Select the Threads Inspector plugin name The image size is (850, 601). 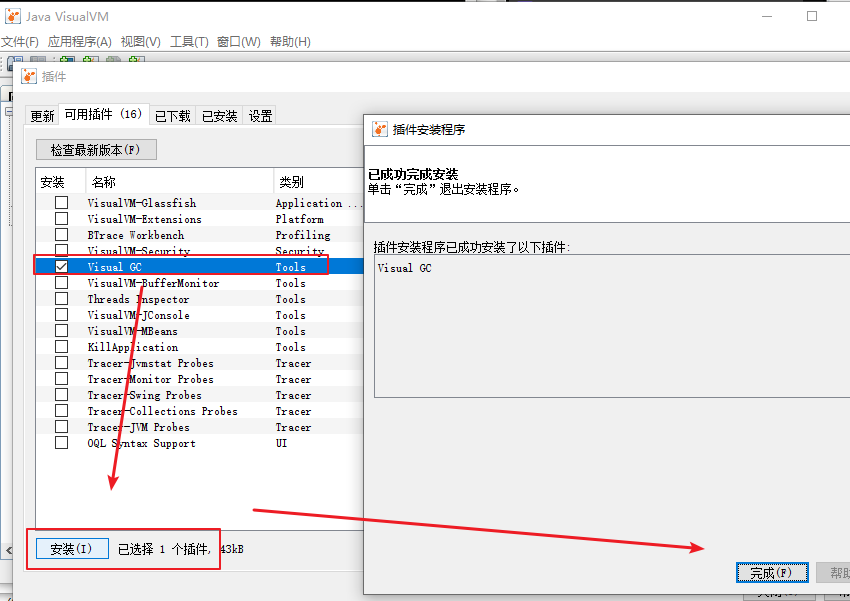[x=138, y=299]
